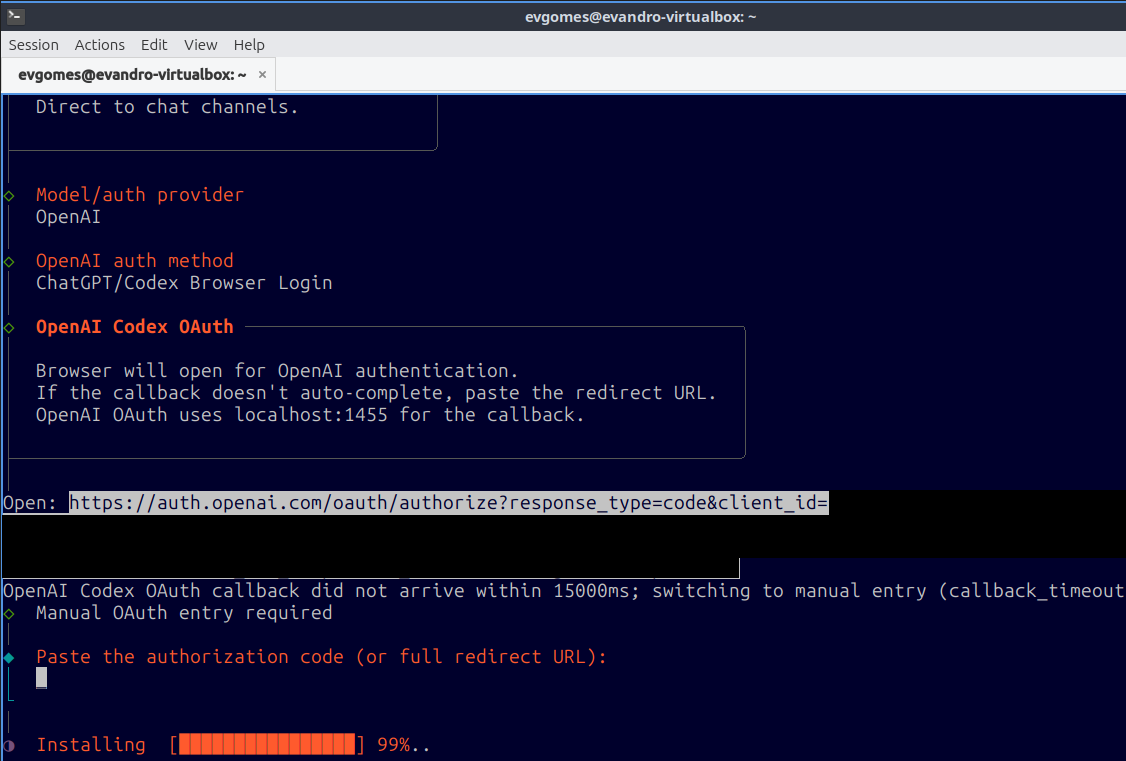Image resolution: width=1126 pixels, height=761 pixels.
Task: Open the Actions menu
Action: tap(99, 45)
